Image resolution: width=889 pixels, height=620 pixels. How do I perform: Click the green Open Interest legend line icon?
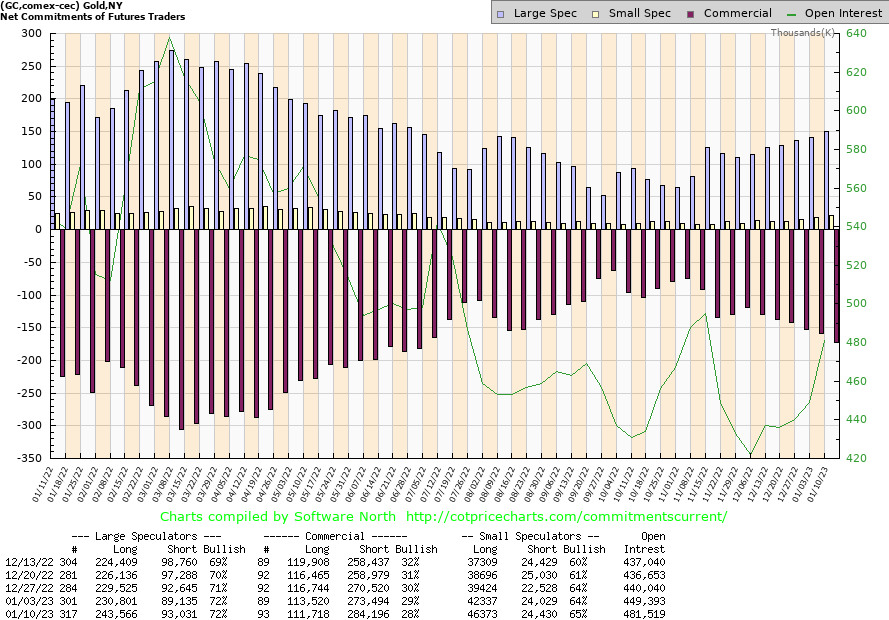[x=790, y=14]
